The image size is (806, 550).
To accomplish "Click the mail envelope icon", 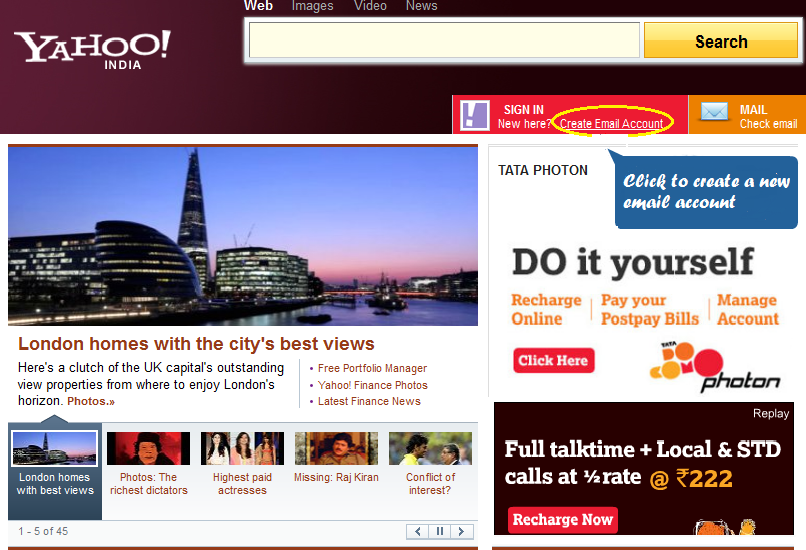I will coord(715,112).
